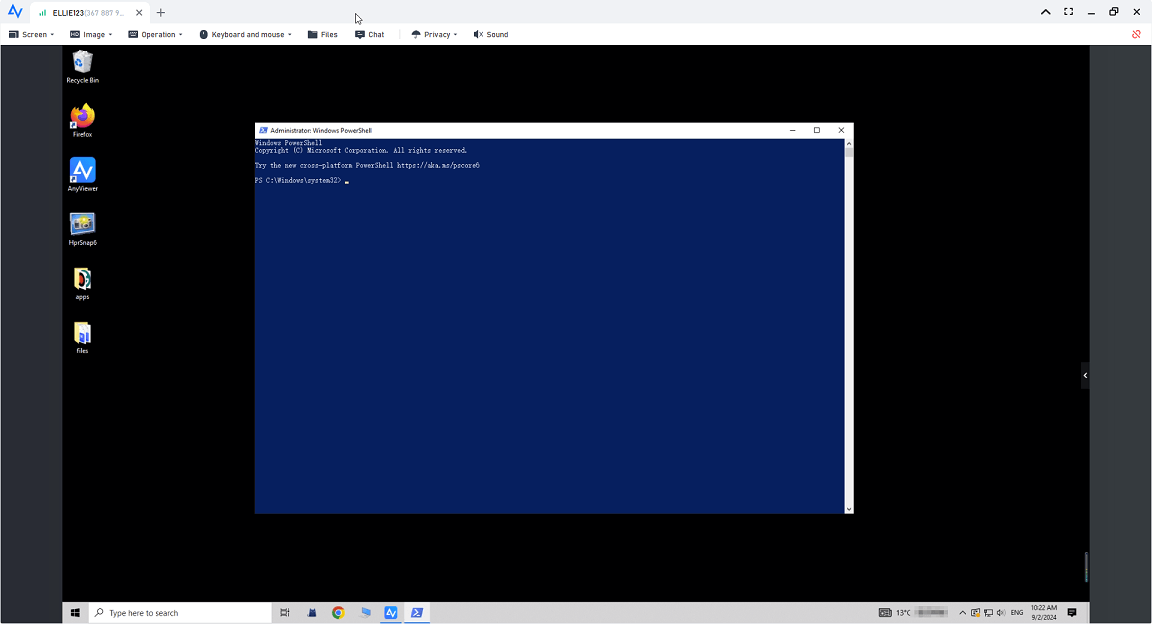Minimize the AnyViewer window
The height and width of the screenshot is (624, 1152).
click(1091, 12)
